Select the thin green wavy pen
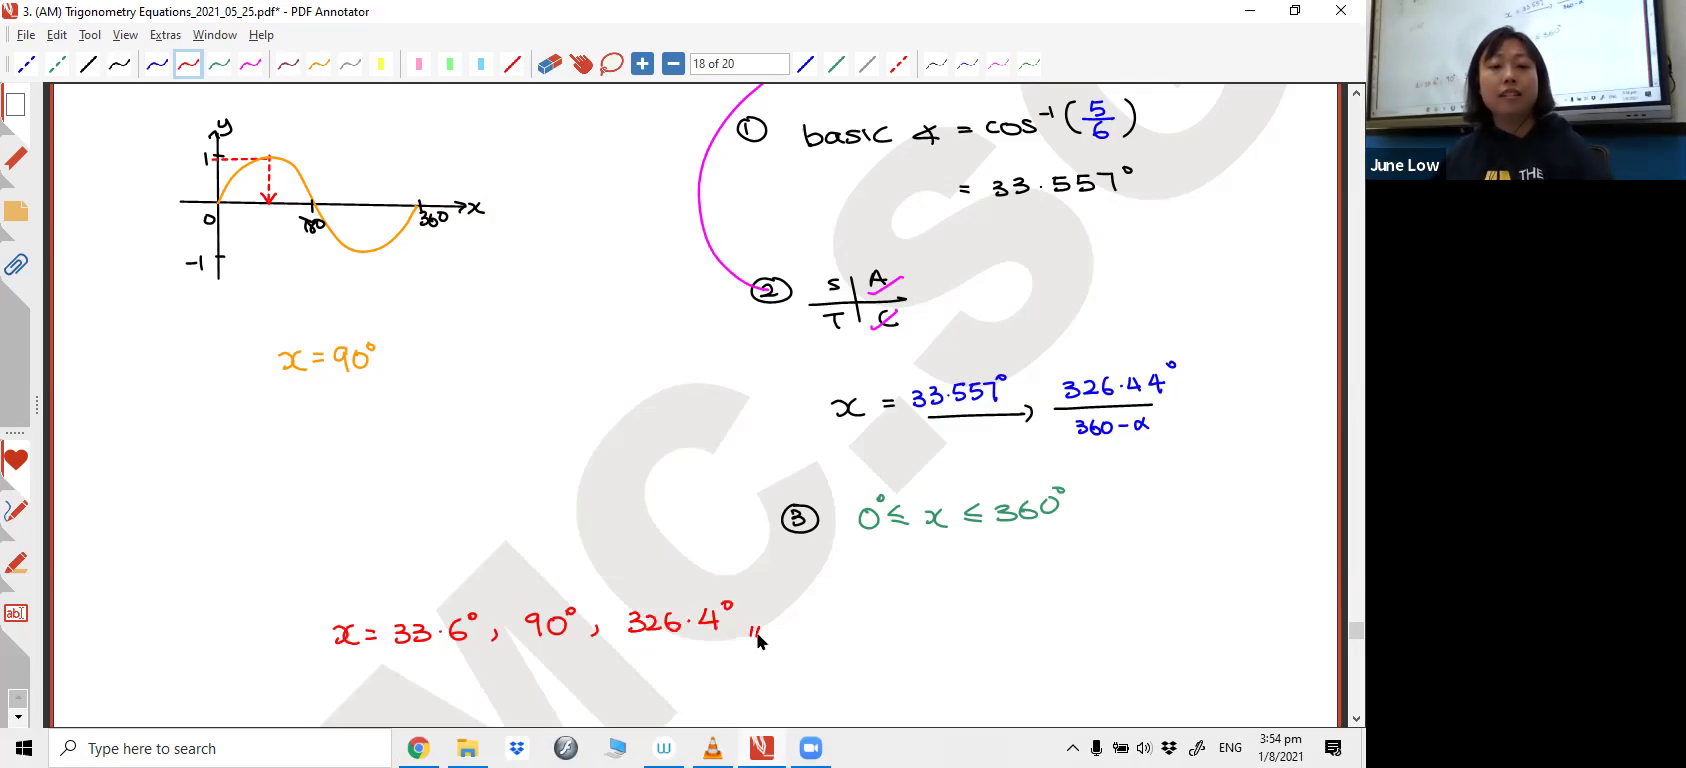This screenshot has height=768, width=1686. pyautogui.click(x=1029, y=64)
